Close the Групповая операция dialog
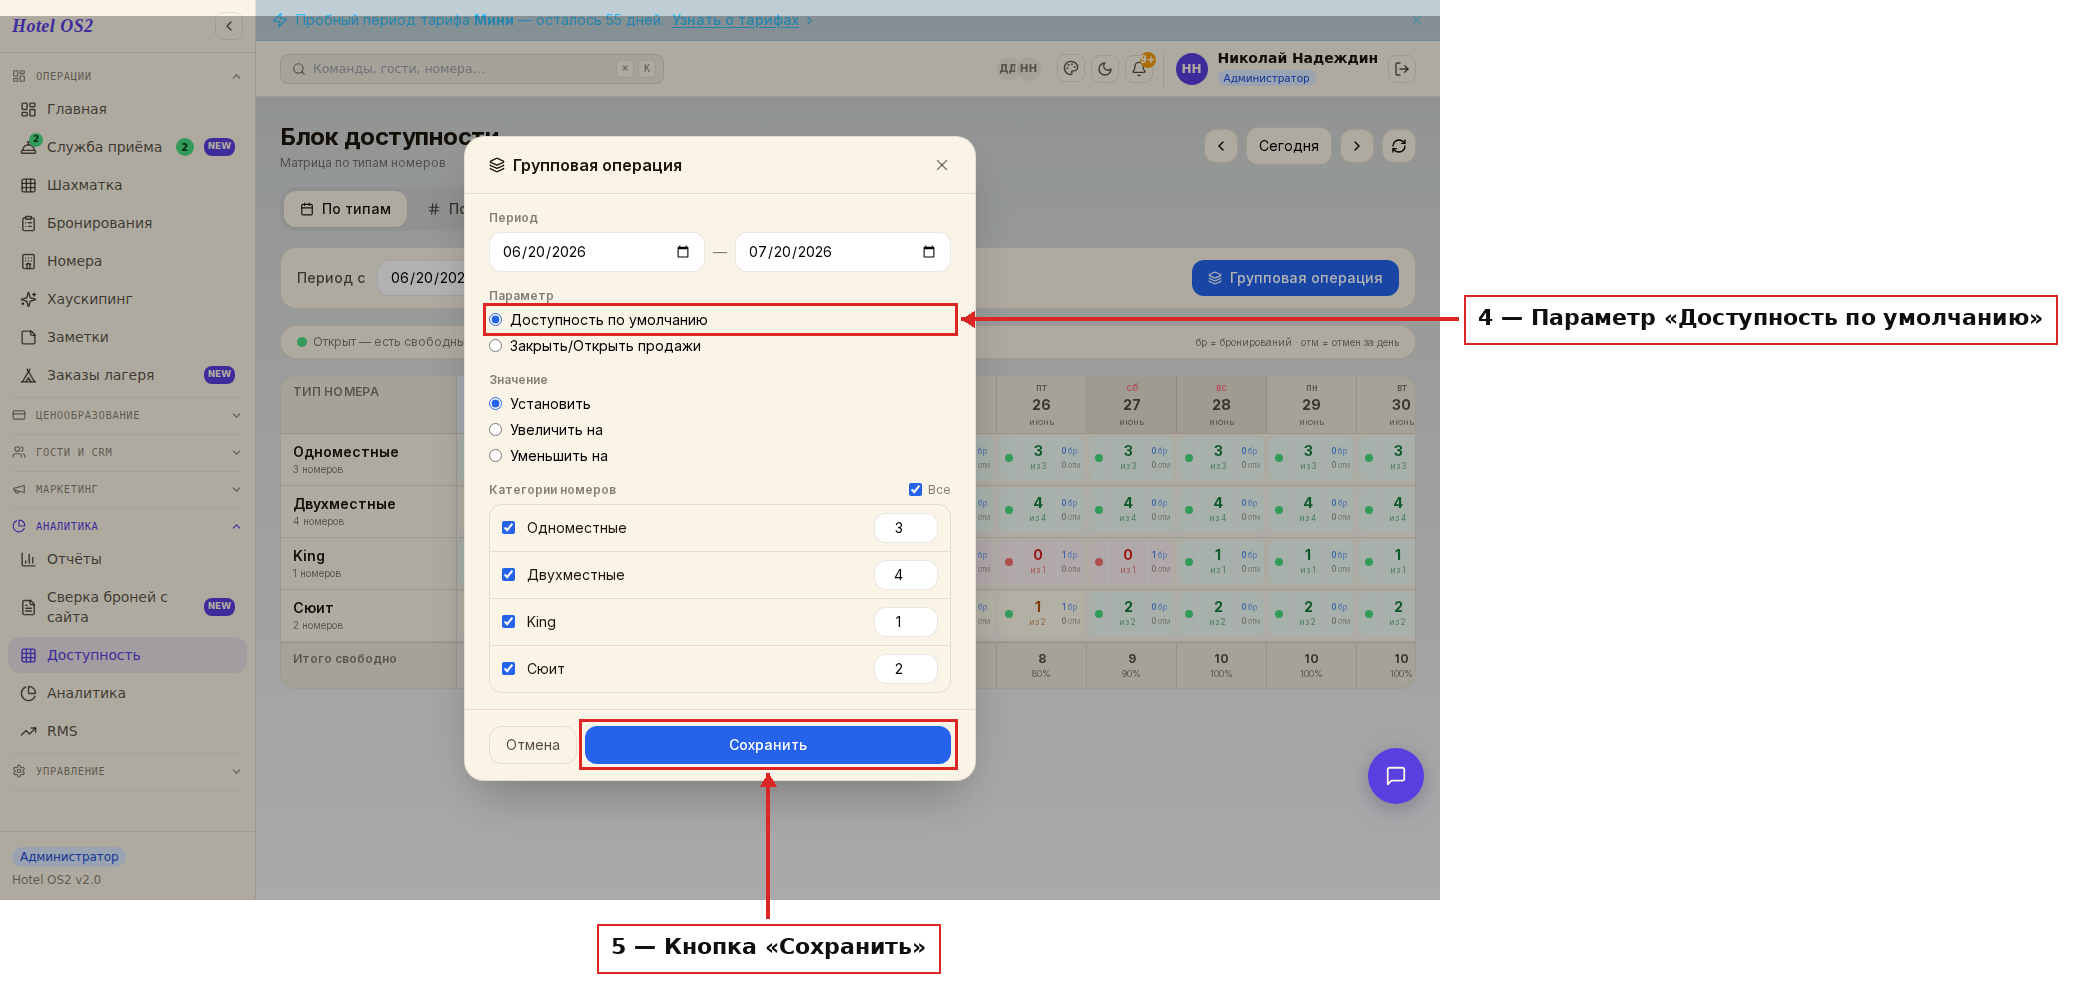 point(942,165)
